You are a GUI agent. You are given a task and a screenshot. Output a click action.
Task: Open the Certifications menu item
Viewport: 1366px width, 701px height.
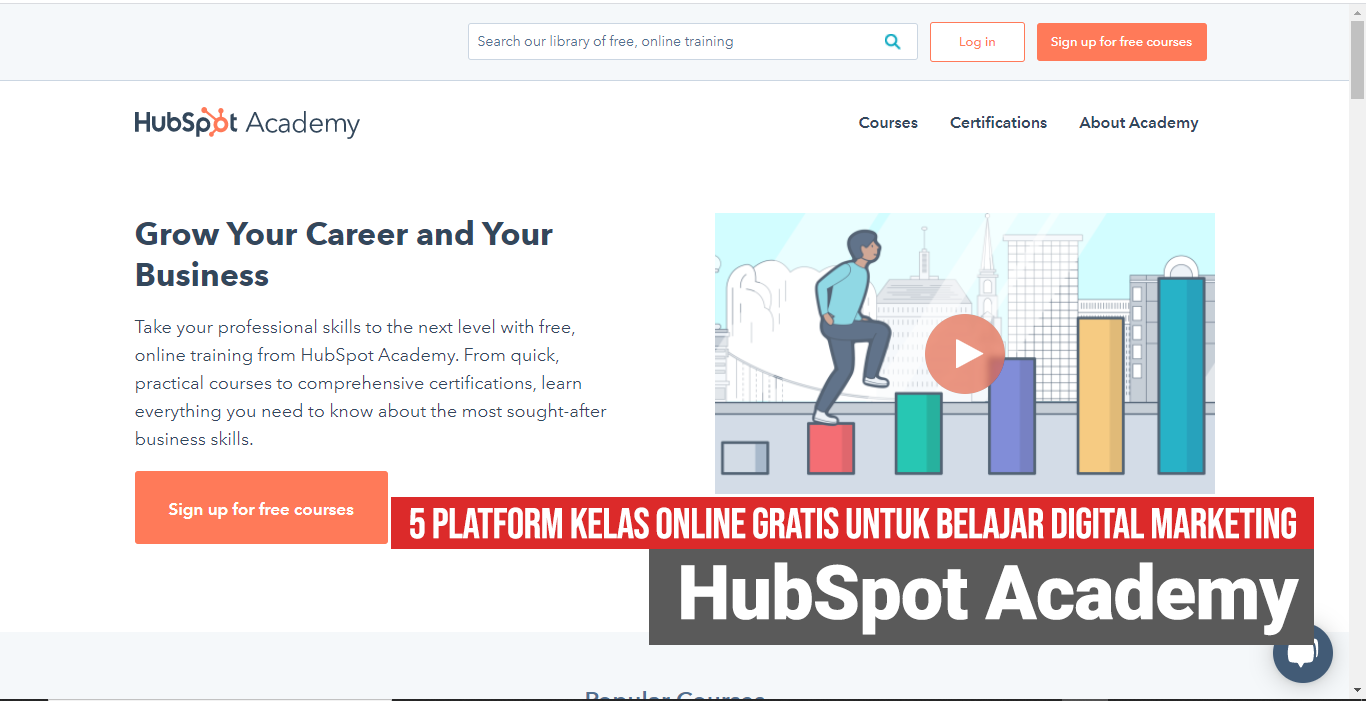pos(998,123)
